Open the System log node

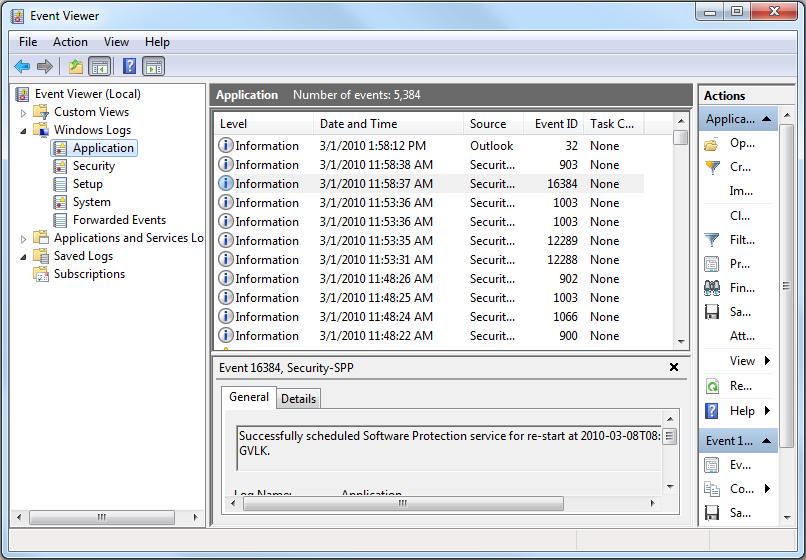click(91, 202)
